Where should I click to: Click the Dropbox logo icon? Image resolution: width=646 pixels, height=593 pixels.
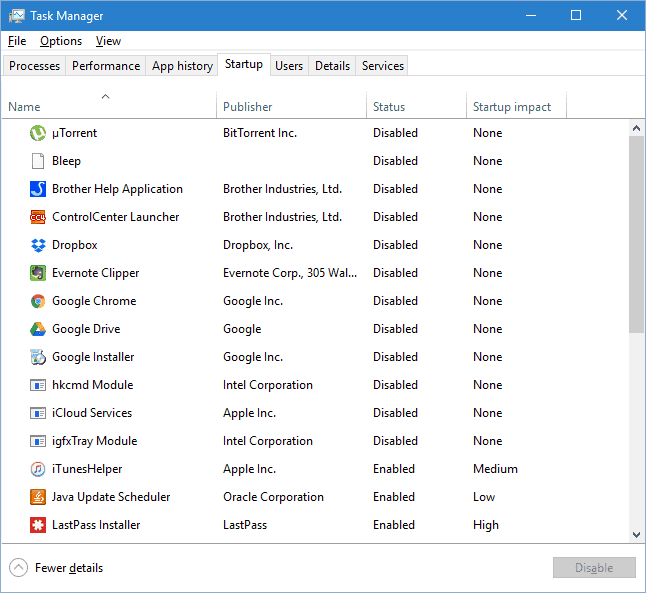point(38,245)
